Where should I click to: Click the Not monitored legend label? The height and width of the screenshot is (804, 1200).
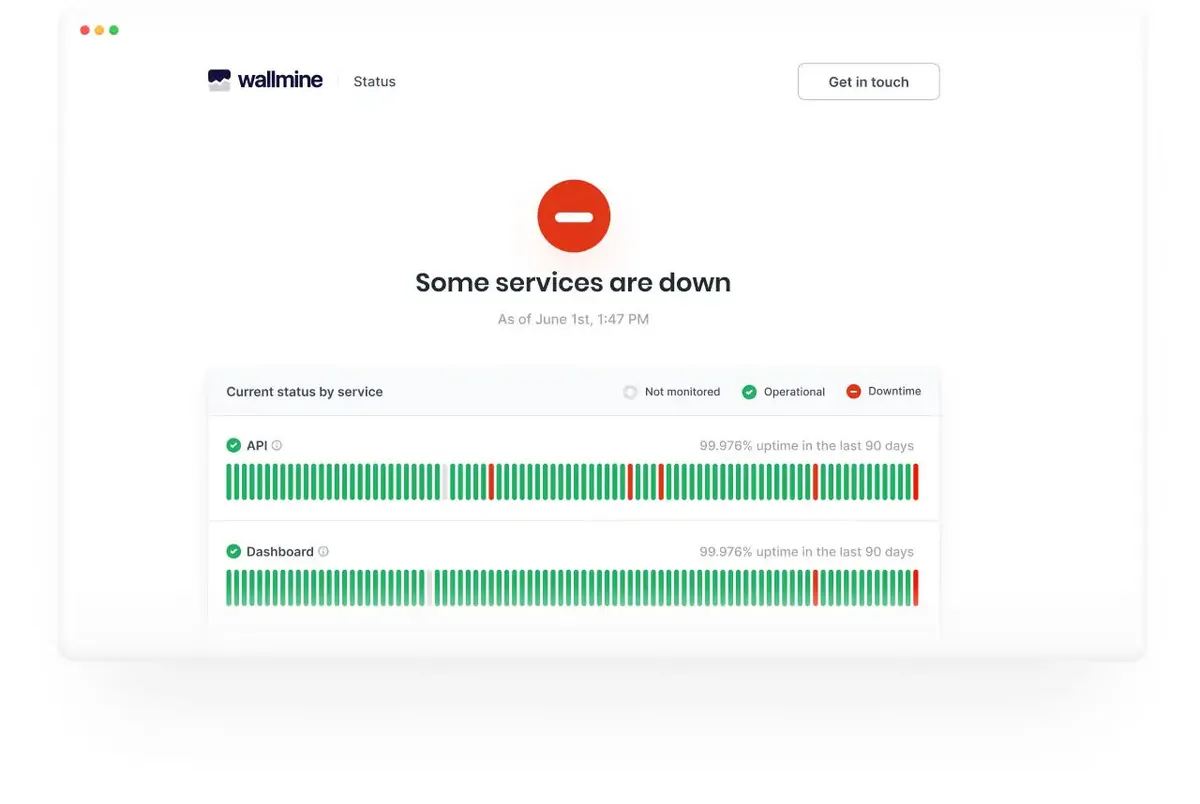pyautogui.click(x=682, y=392)
